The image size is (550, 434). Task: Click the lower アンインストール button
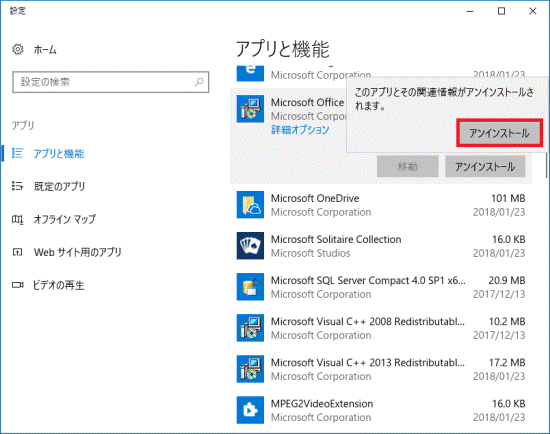coord(485,167)
